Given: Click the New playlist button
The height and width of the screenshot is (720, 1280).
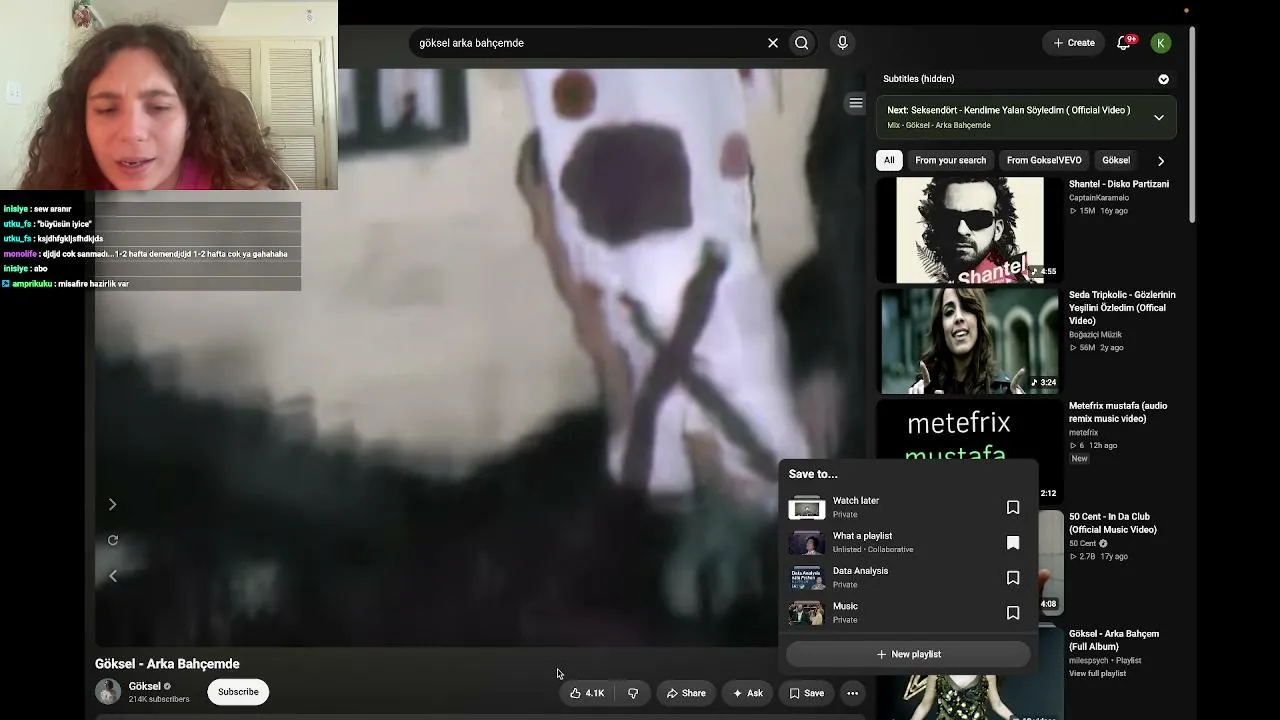Looking at the screenshot, I should (x=908, y=654).
